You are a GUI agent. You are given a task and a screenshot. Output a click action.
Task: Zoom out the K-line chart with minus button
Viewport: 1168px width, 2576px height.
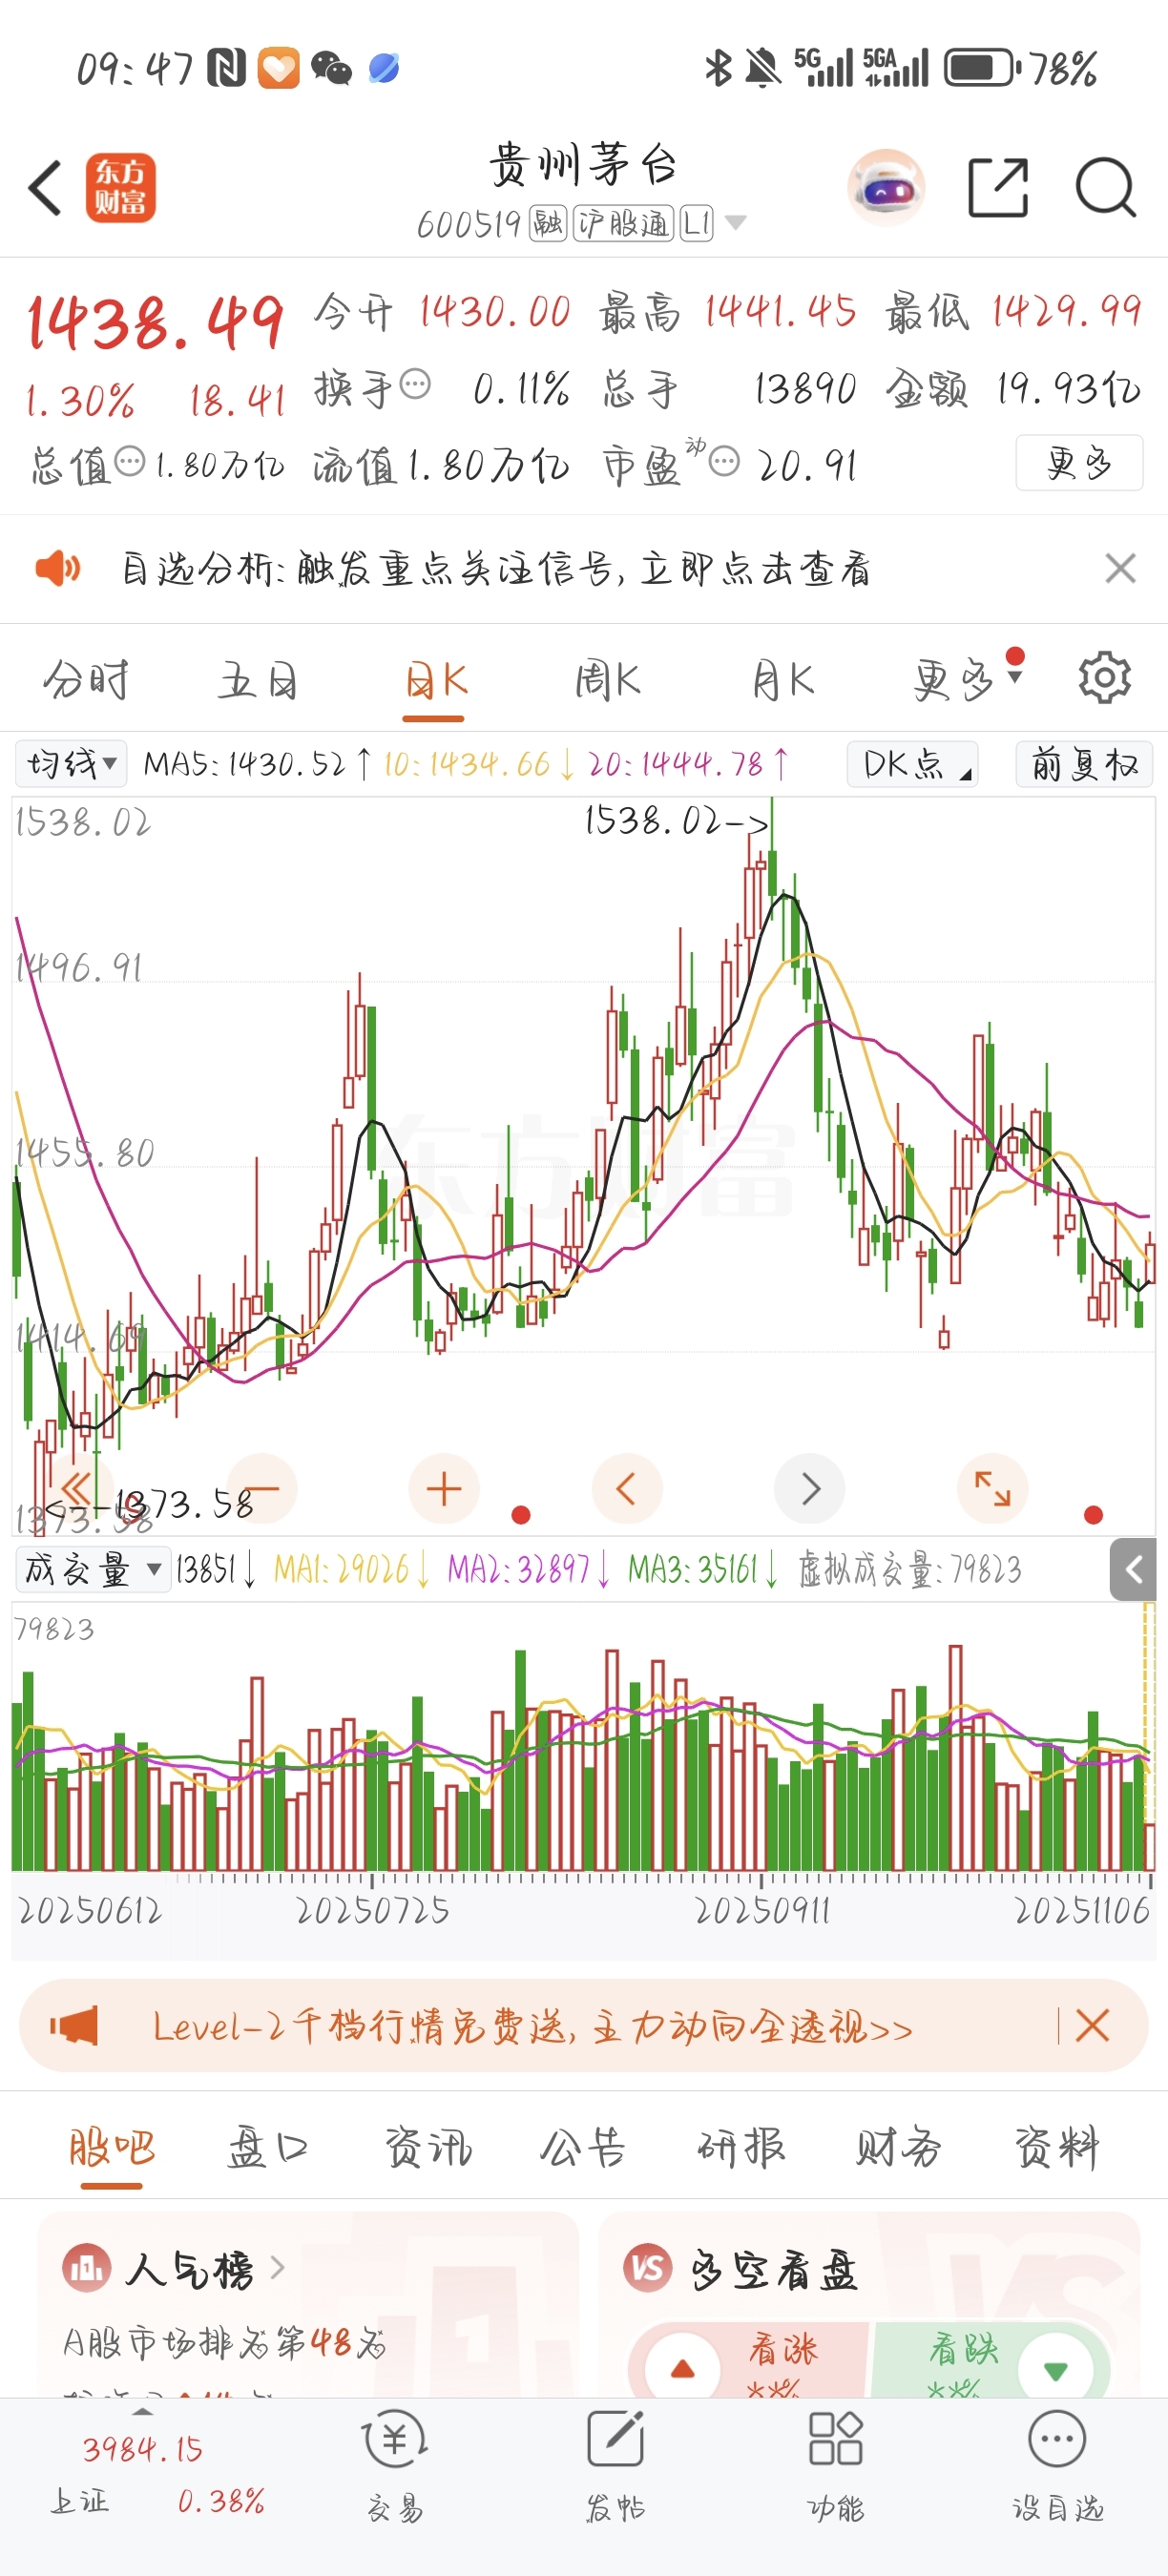pyautogui.click(x=262, y=1489)
